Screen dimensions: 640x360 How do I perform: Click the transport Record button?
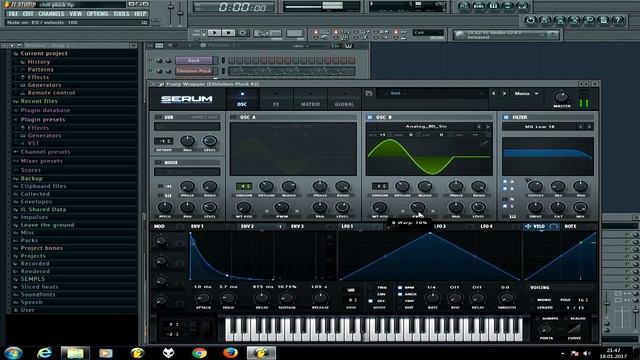[x=242, y=33]
